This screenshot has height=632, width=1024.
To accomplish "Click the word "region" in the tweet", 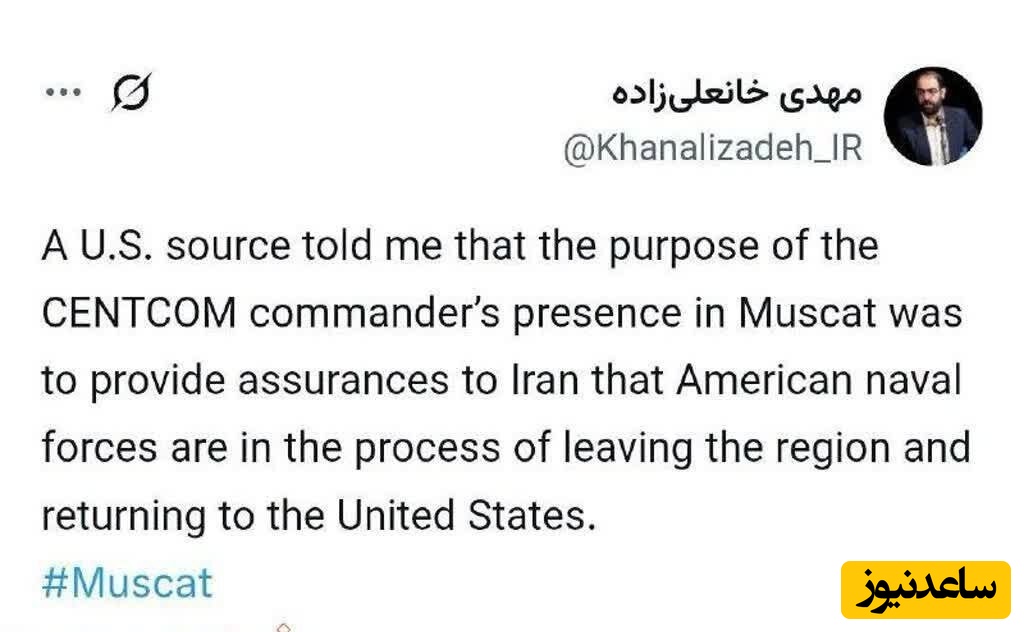I will point(830,448).
